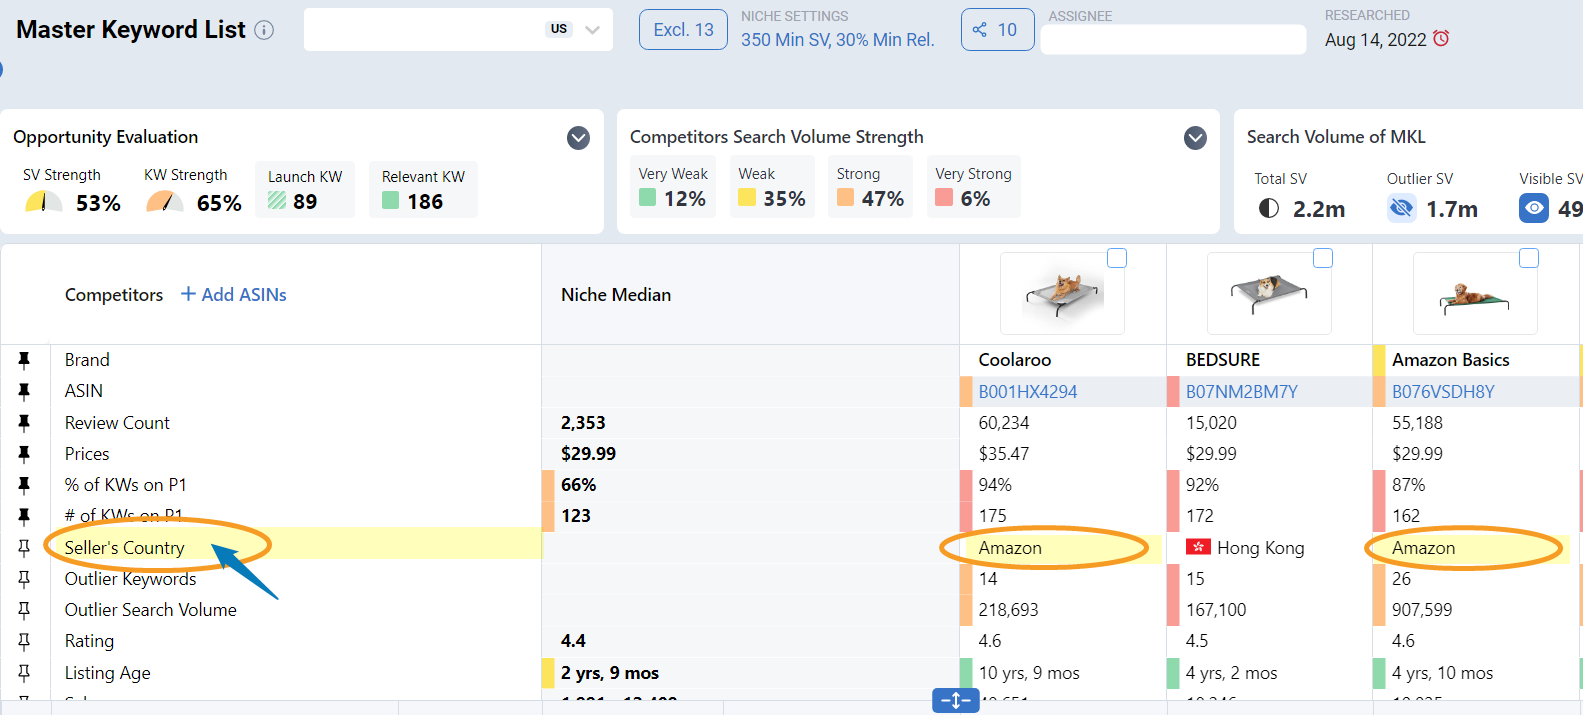The width and height of the screenshot is (1583, 715).
Task: Click Amazon Basics outlier search volume 907,599
Action: [1423, 610]
